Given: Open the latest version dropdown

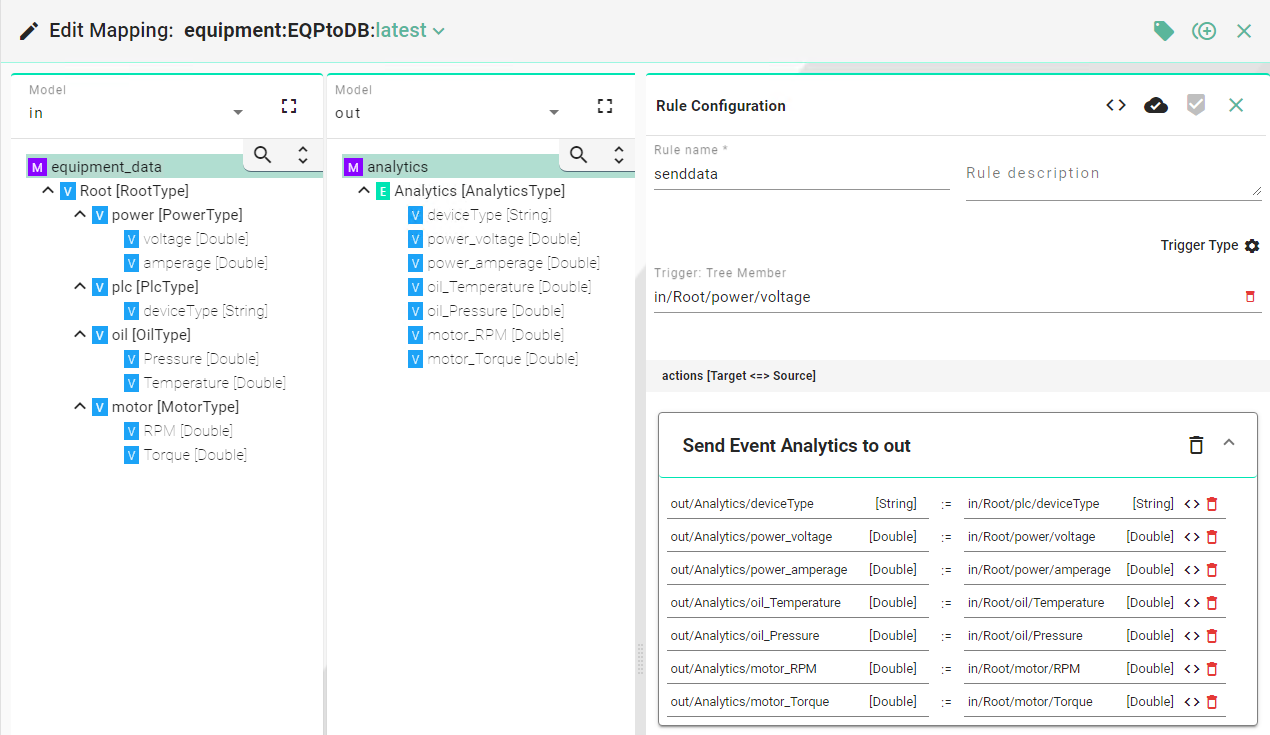Looking at the screenshot, I should point(437,31).
